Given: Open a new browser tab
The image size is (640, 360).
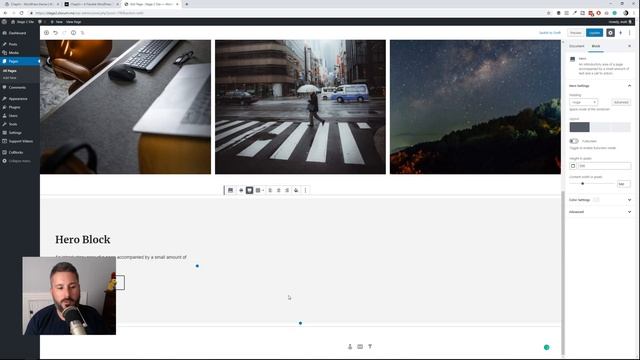Looking at the screenshot, I should (x=187, y=4).
